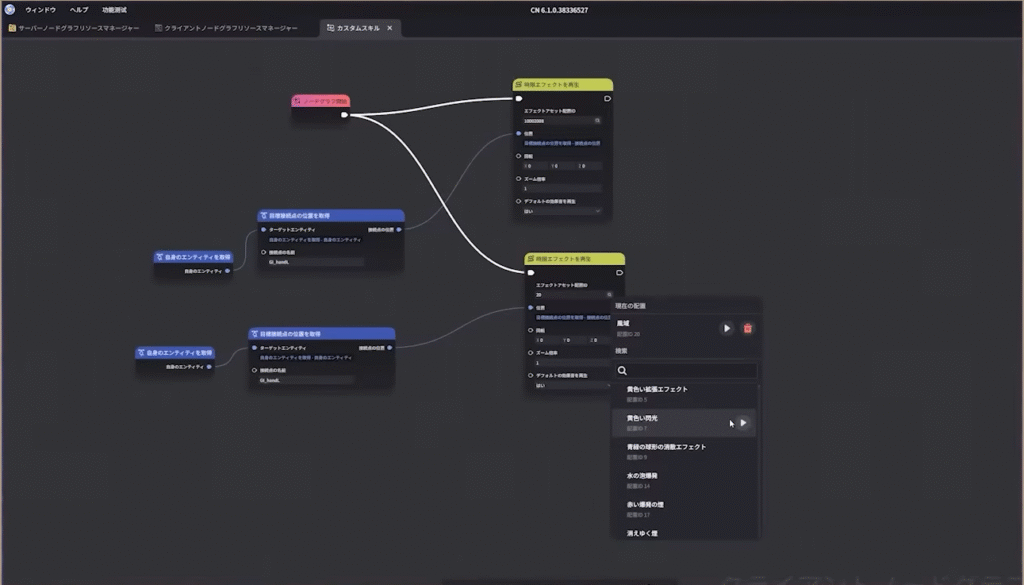Click the app logo icon in top-left corner
This screenshot has width=1024, height=585.
[x=10, y=9]
